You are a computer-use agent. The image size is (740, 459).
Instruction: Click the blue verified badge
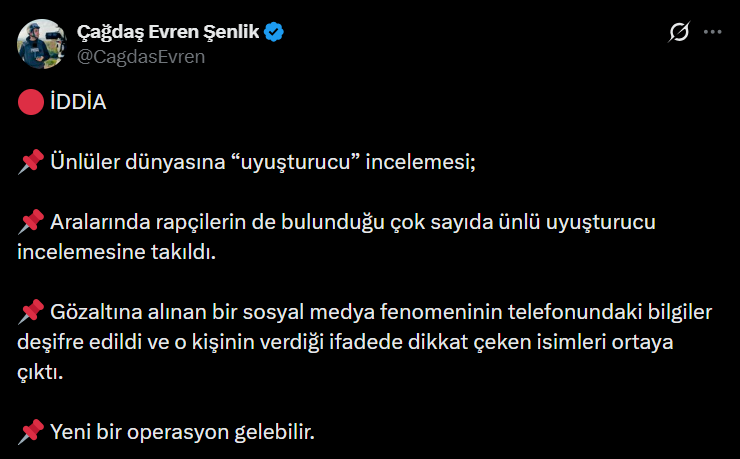point(274,33)
